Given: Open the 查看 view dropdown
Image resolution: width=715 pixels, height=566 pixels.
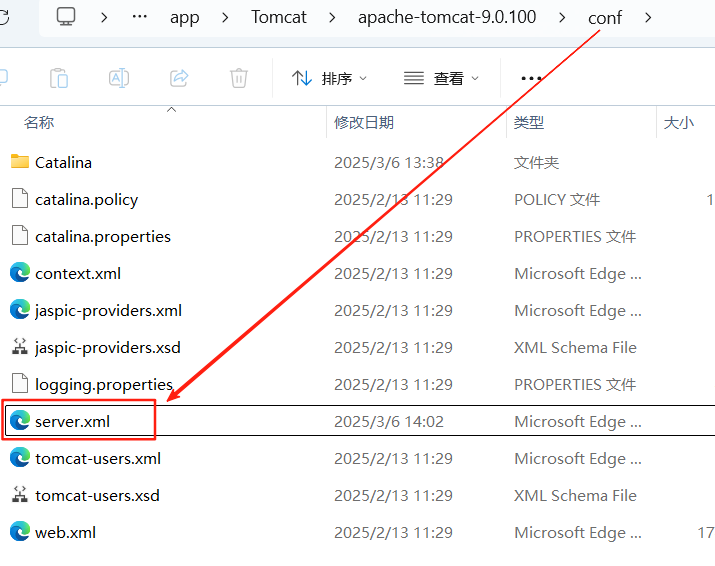Looking at the screenshot, I should pyautogui.click(x=441, y=78).
